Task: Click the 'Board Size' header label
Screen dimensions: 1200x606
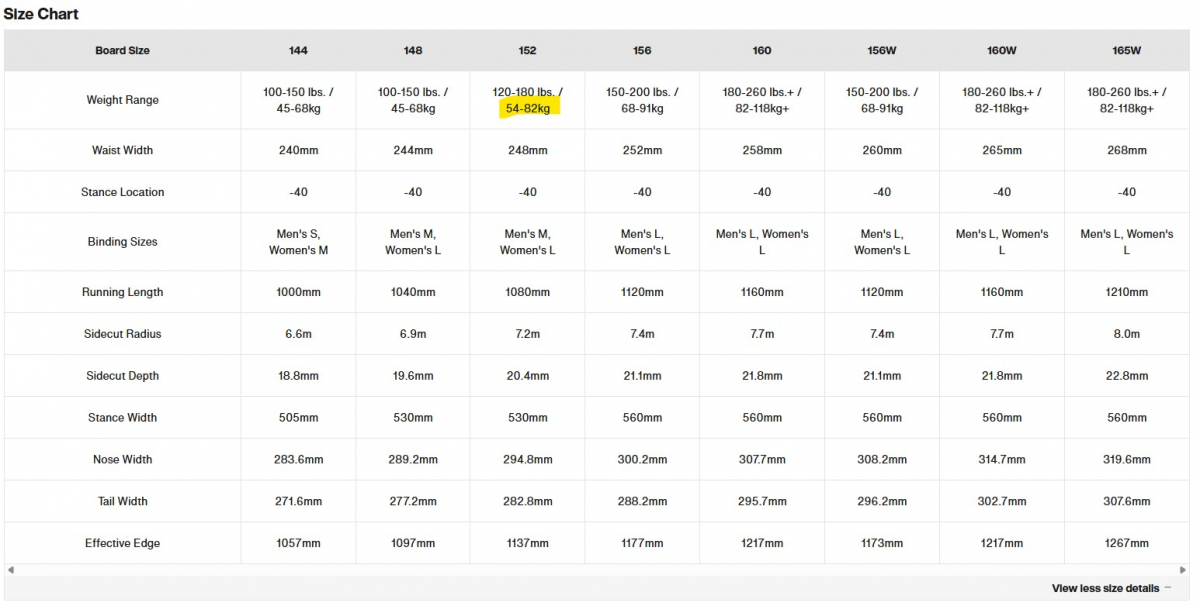Action: pyautogui.click(x=122, y=50)
